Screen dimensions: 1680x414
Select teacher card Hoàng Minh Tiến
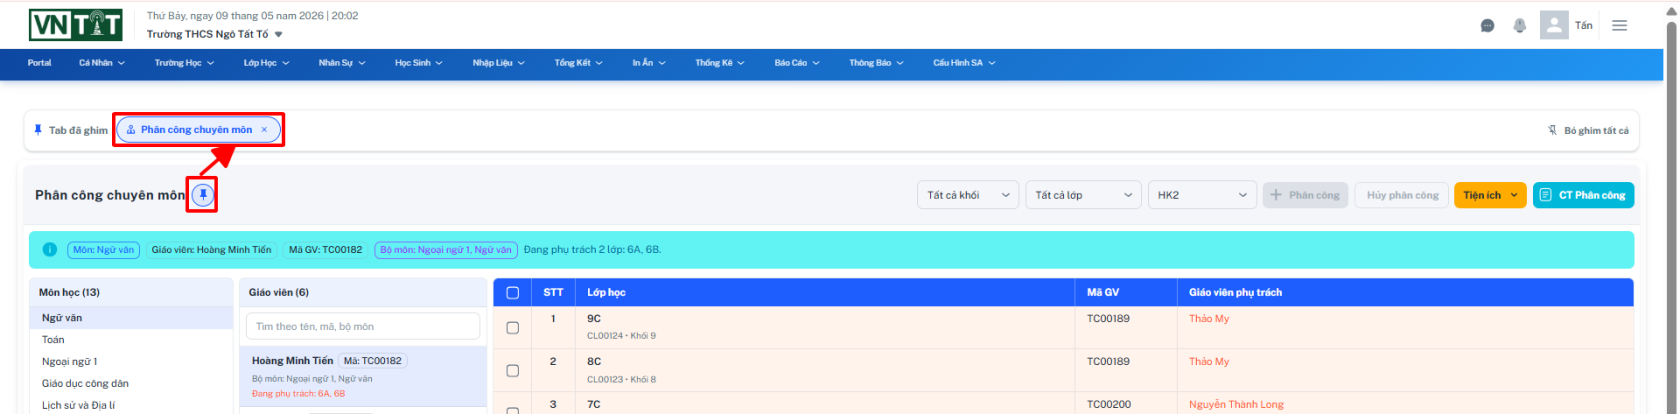363,377
